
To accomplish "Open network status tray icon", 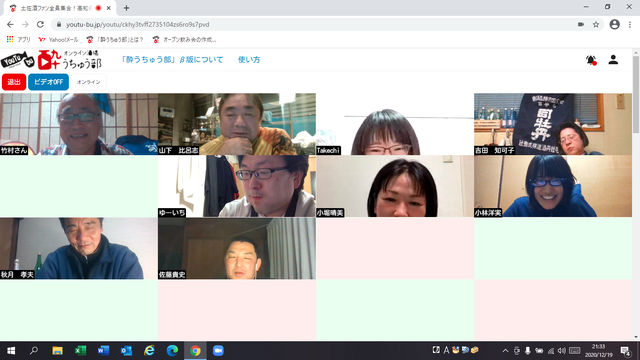I will coord(551,351).
